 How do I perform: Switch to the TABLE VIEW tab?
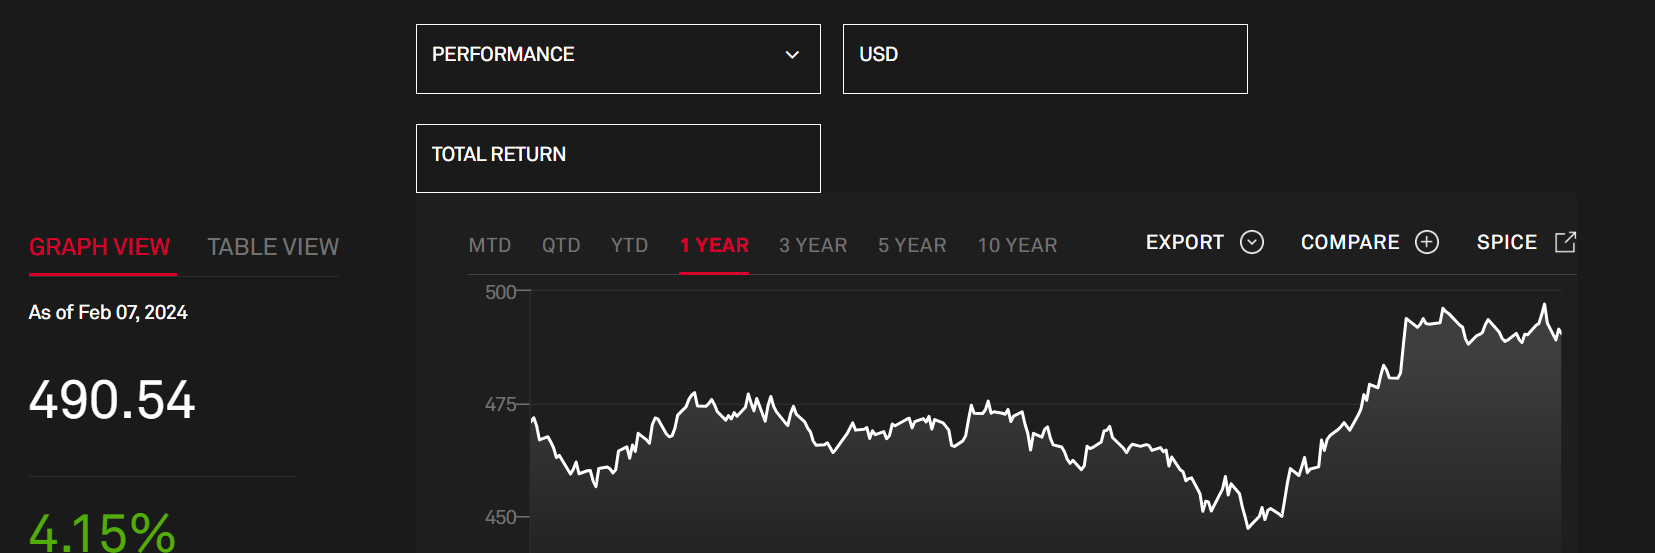click(273, 247)
